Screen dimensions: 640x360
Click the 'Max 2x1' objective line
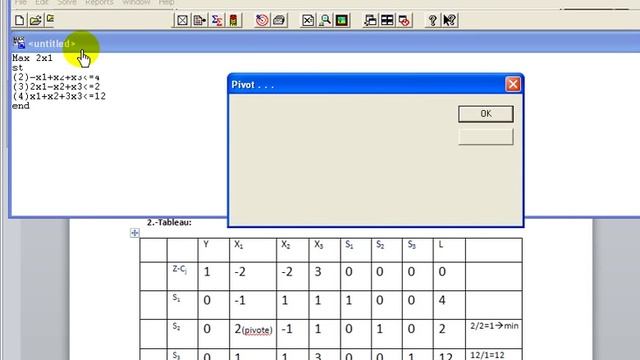(x=32, y=58)
